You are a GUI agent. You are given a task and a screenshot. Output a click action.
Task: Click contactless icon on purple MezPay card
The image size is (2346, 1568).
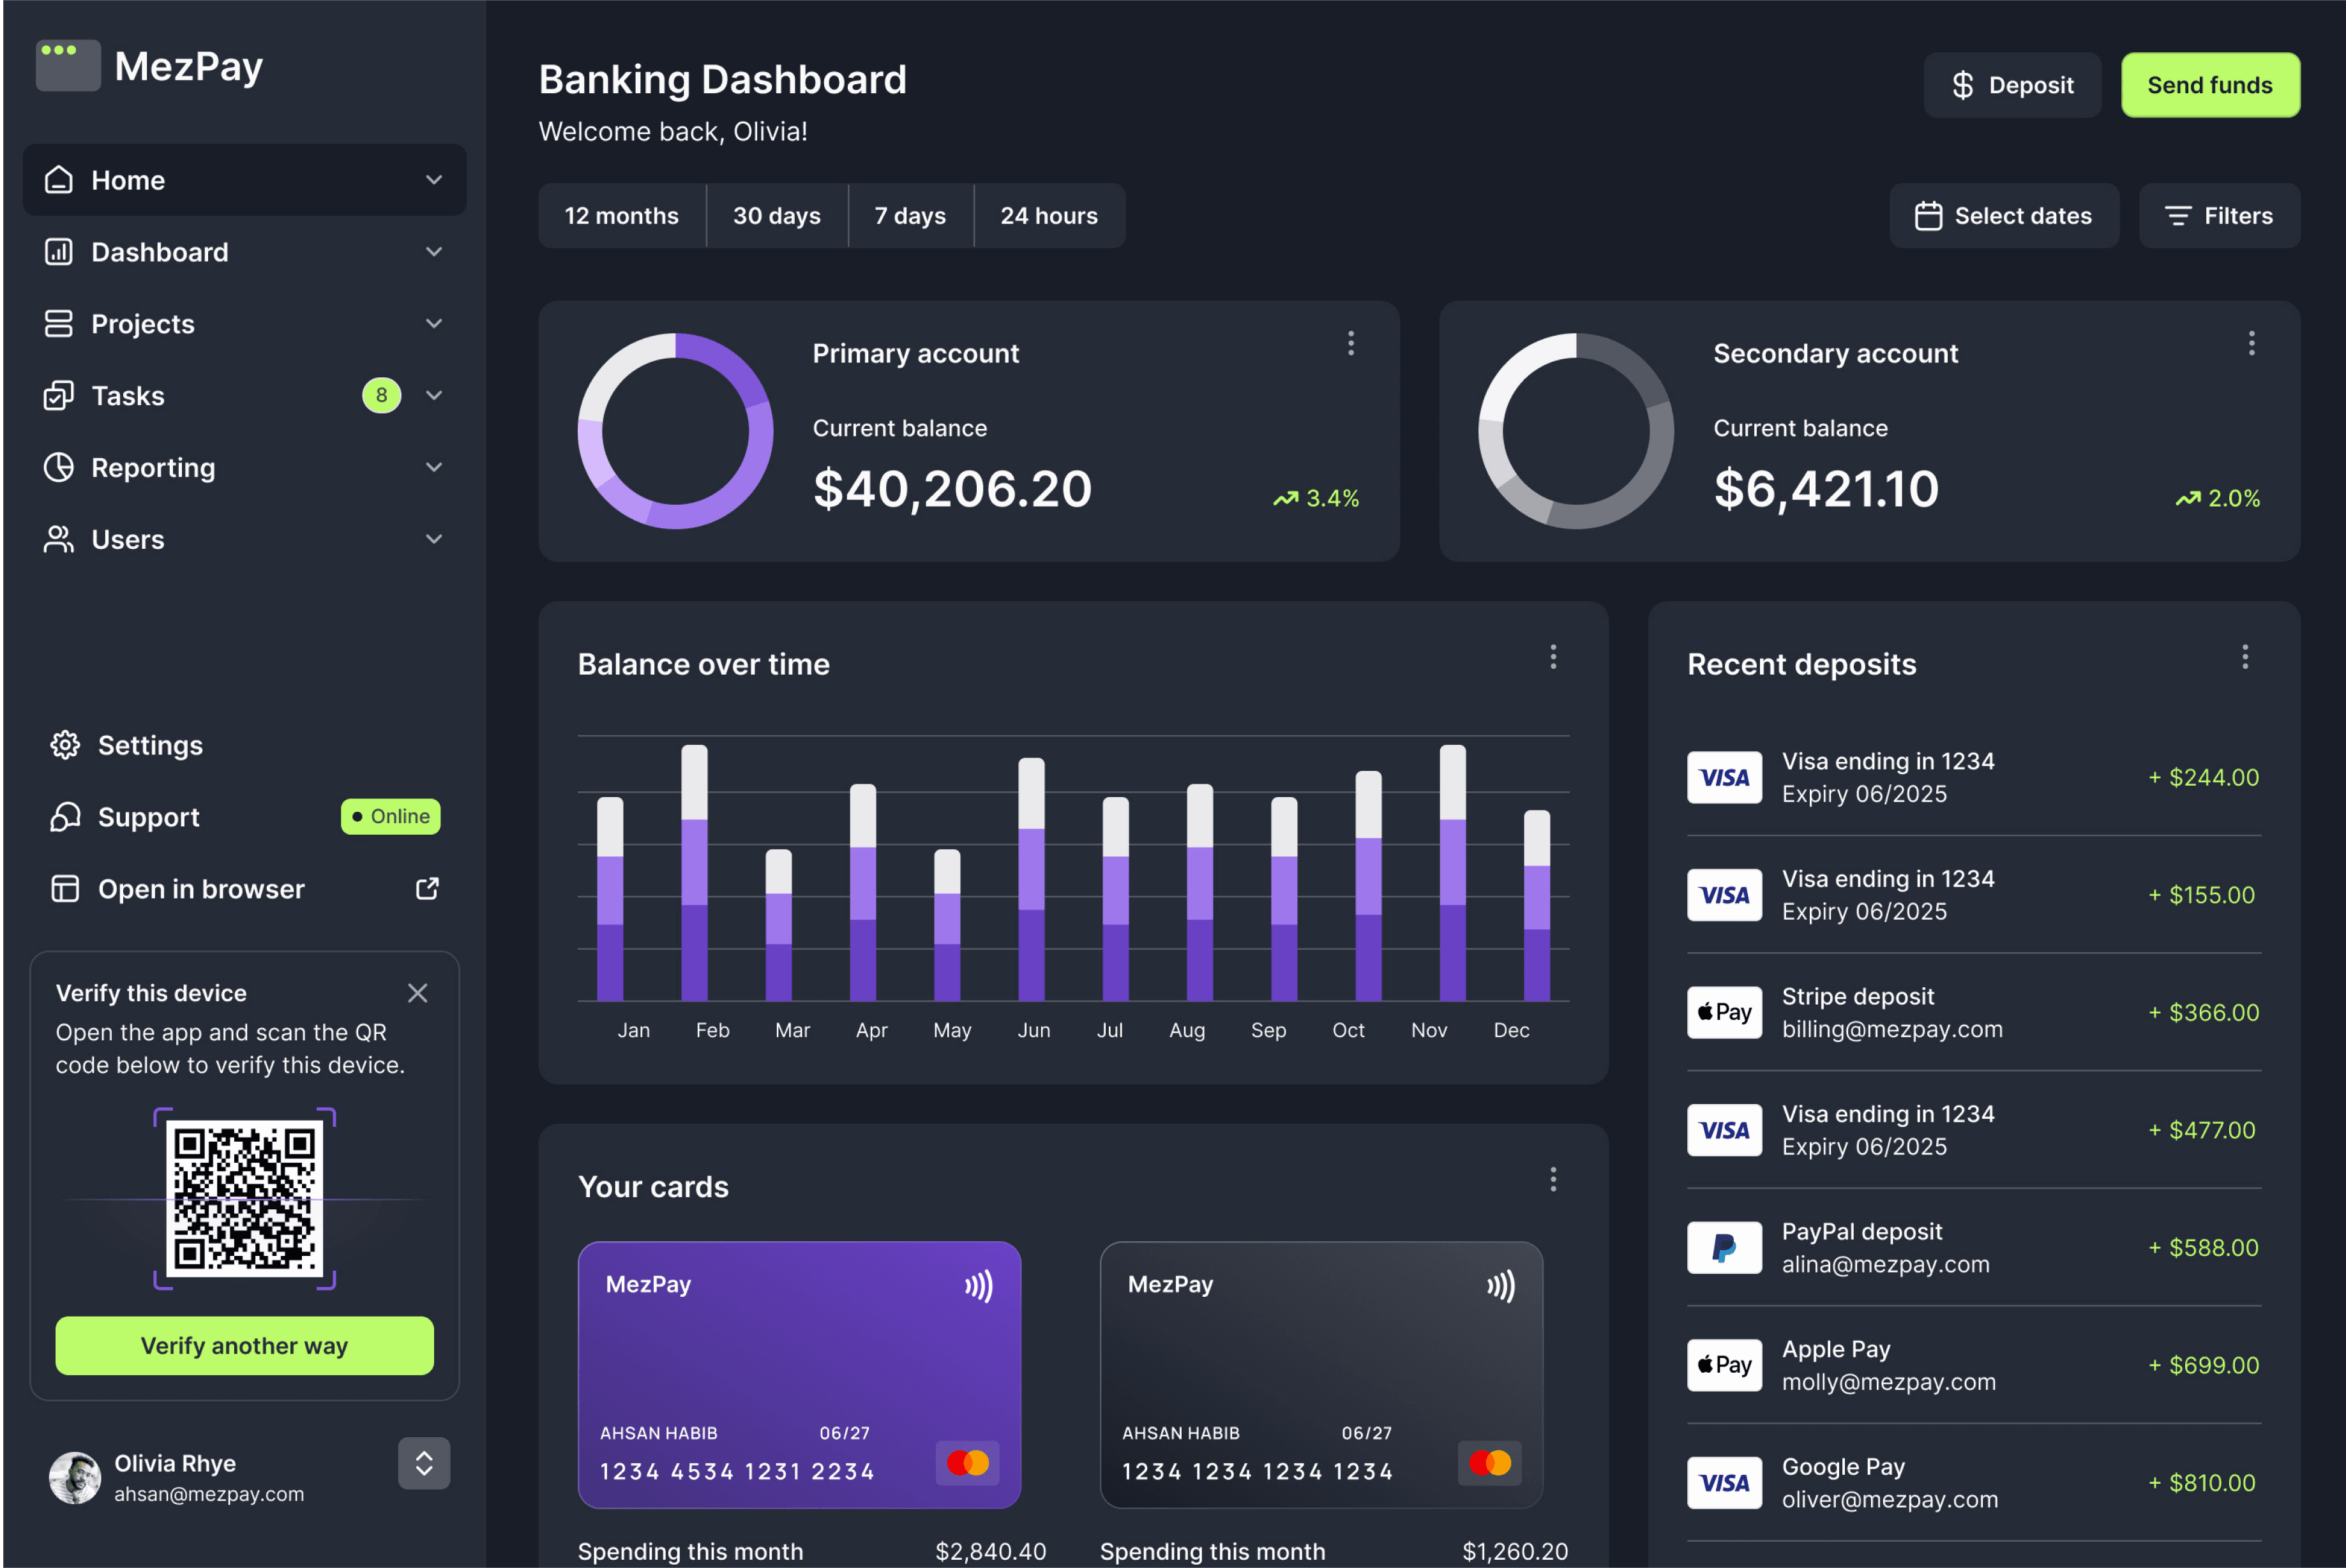(979, 1286)
